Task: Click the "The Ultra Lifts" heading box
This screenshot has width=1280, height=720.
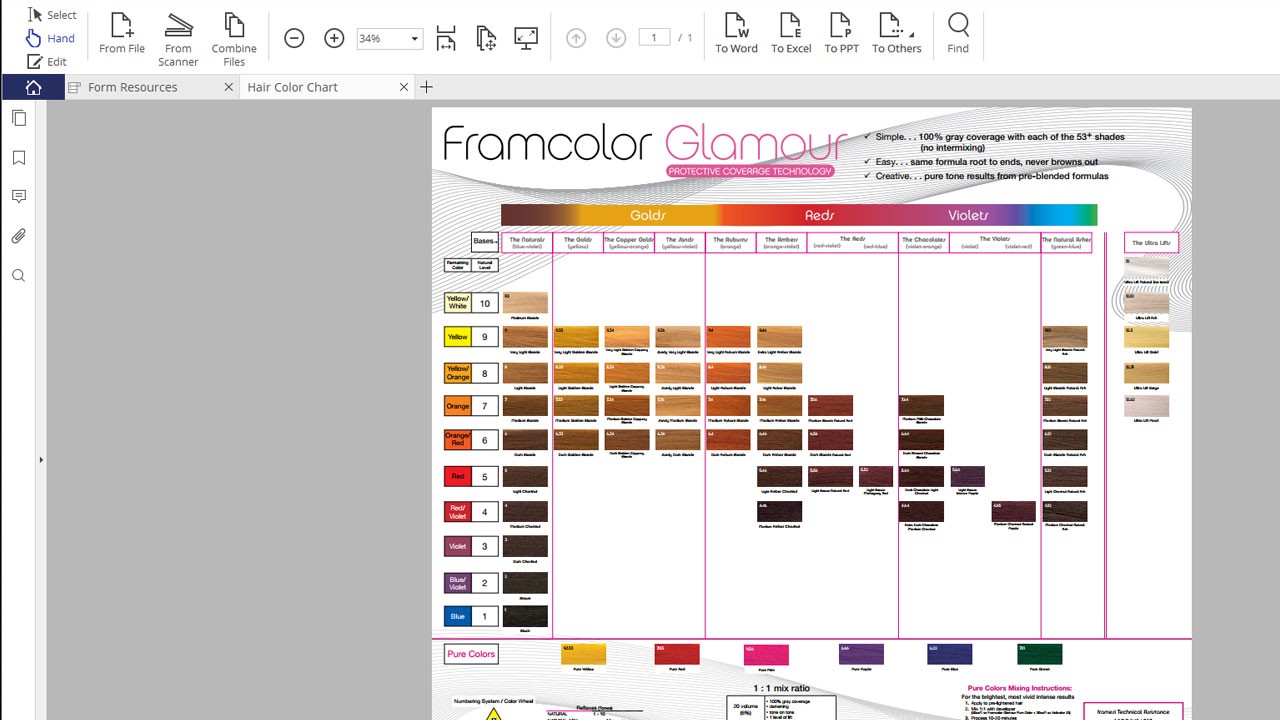Action: tap(1151, 243)
